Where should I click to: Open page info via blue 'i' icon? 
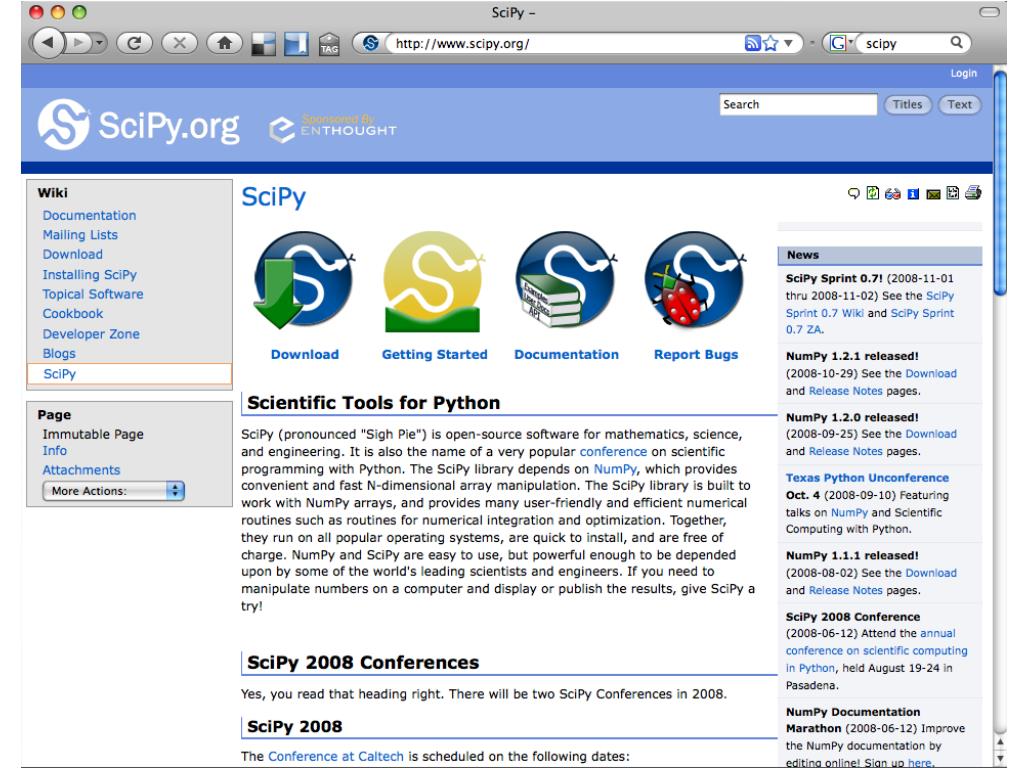(913, 193)
